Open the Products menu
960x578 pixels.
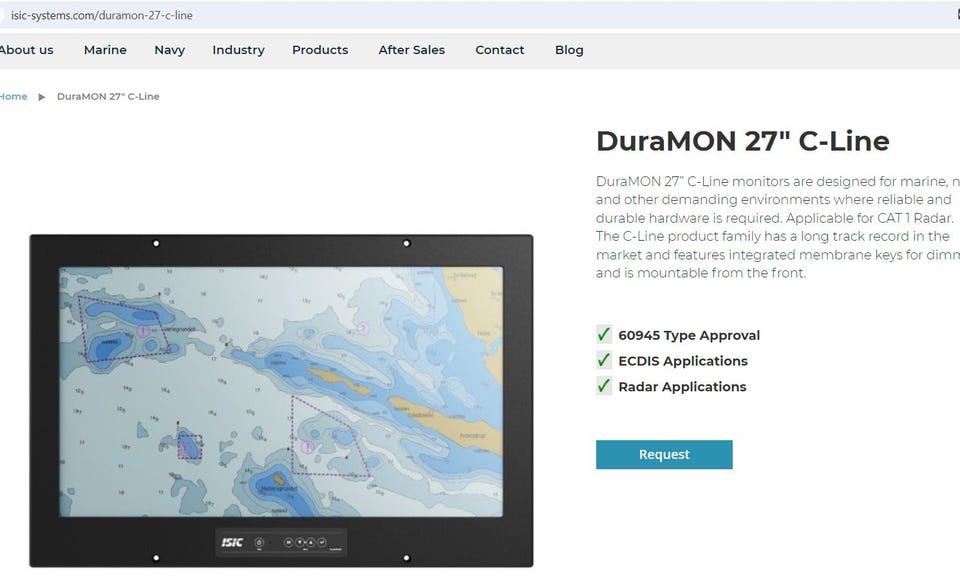[x=320, y=50]
